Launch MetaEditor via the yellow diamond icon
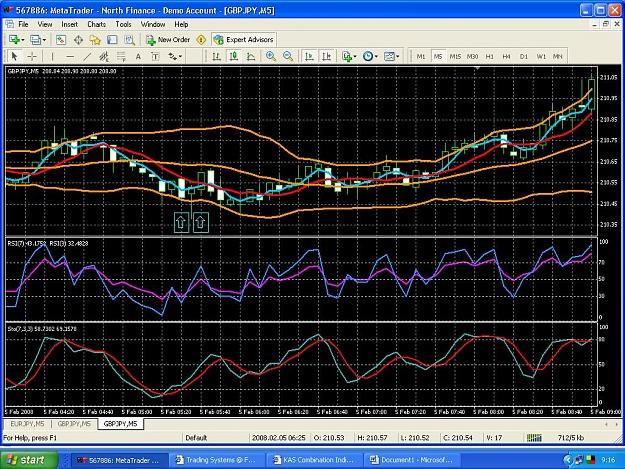This screenshot has width=625, height=469. coord(201,39)
